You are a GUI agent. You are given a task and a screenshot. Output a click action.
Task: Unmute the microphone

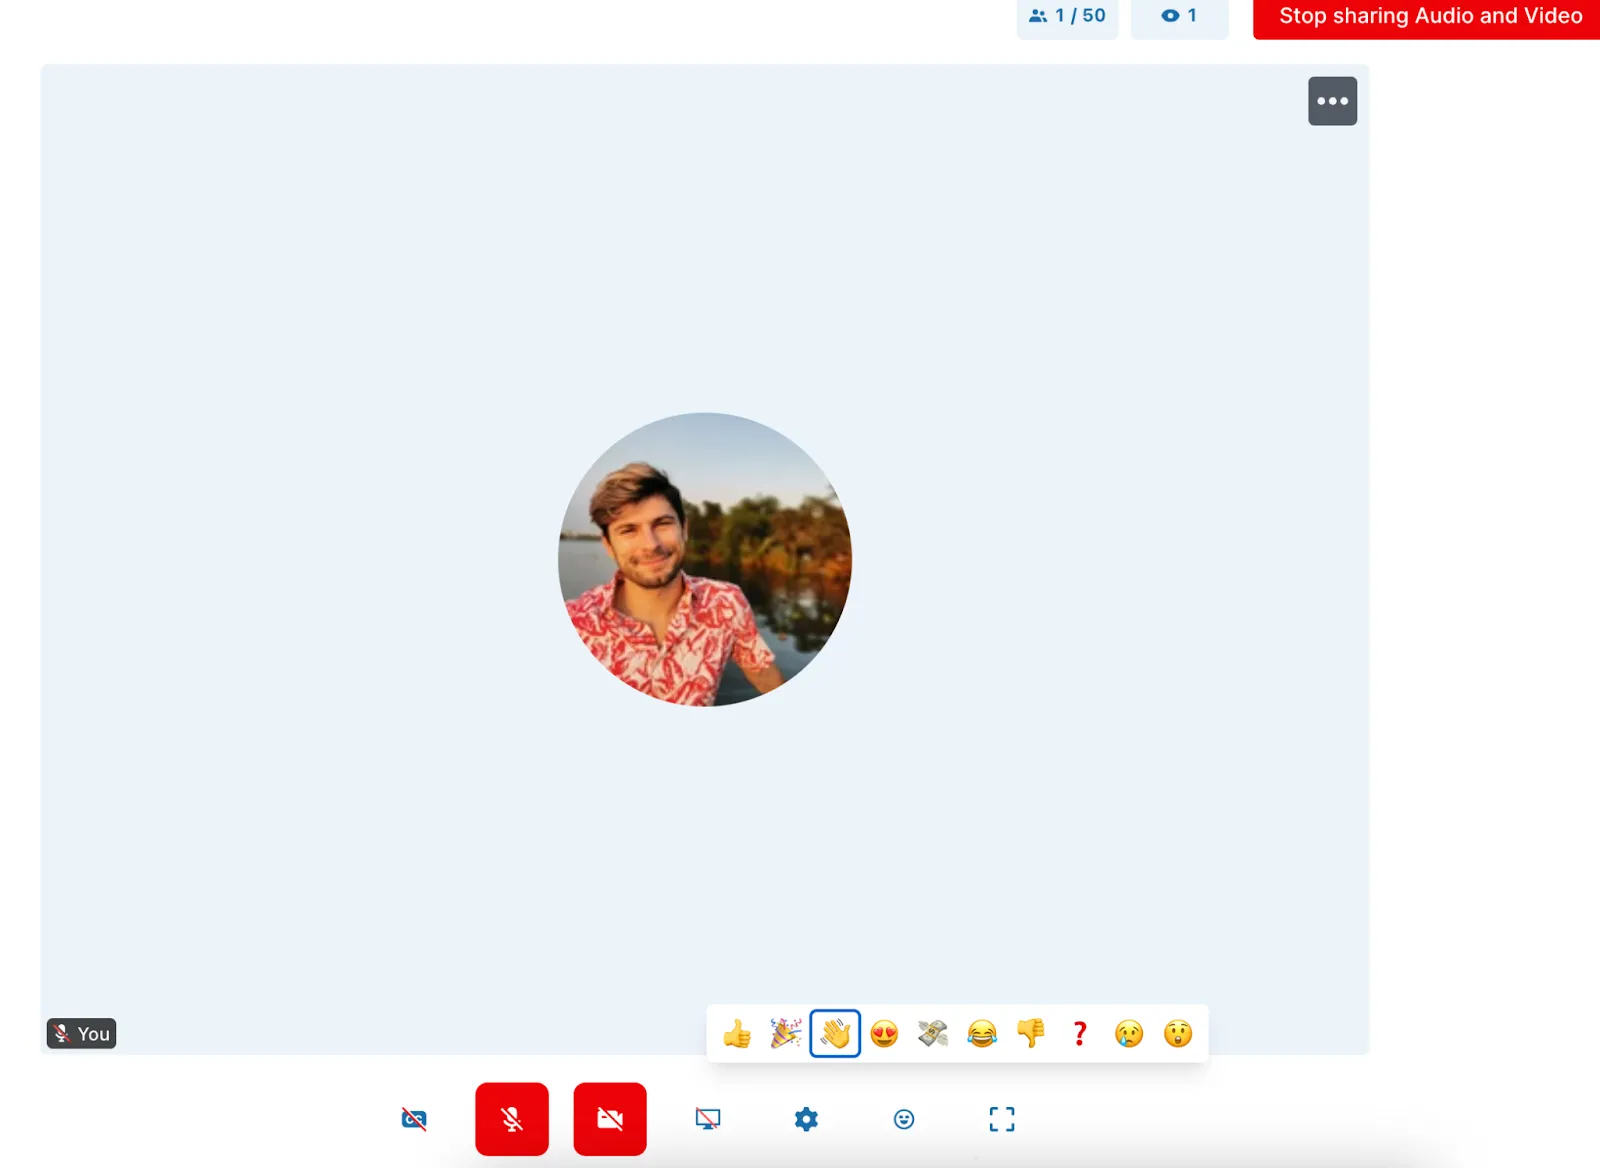click(x=512, y=1119)
